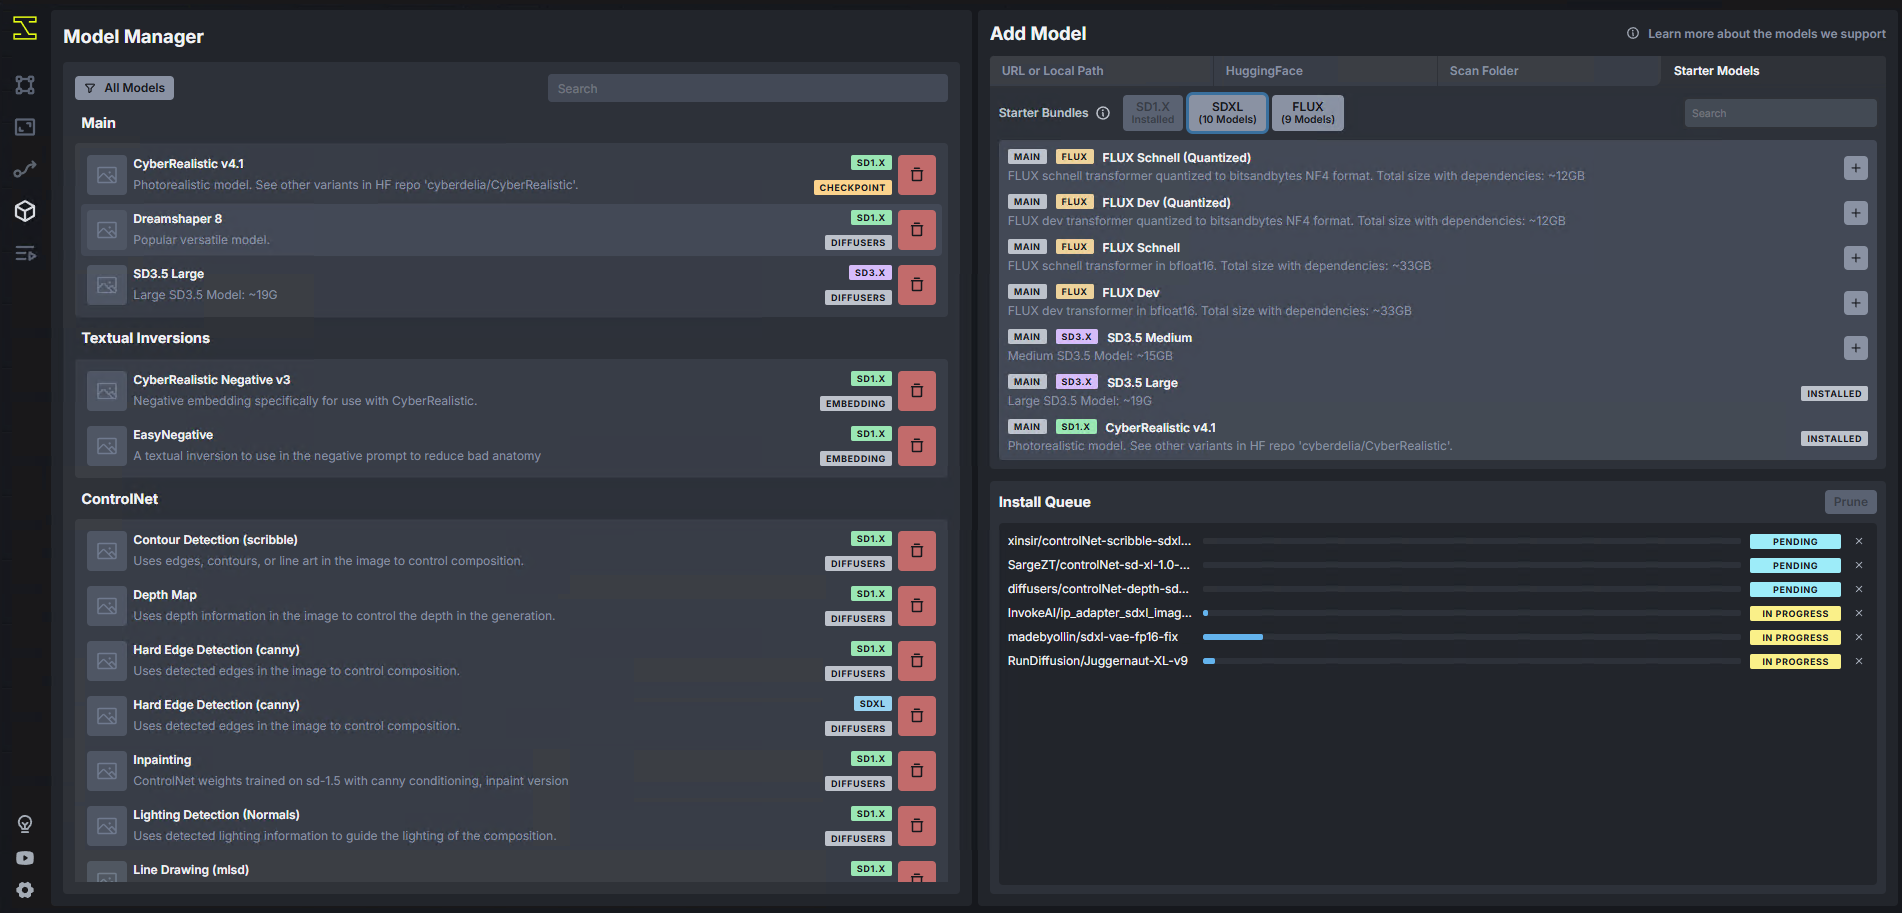Click the Prune queue button
The height and width of the screenshot is (913, 1902).
click(1850, 502)
